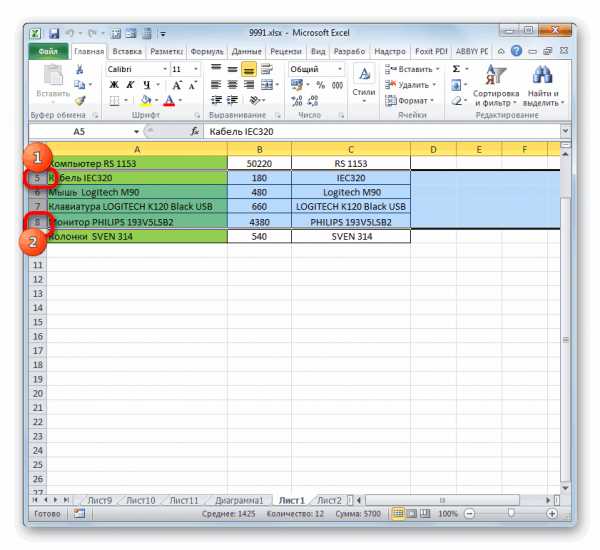The image size is (600, 550).
Task: Click increase indent icon
Action: [x=232, y=100]
